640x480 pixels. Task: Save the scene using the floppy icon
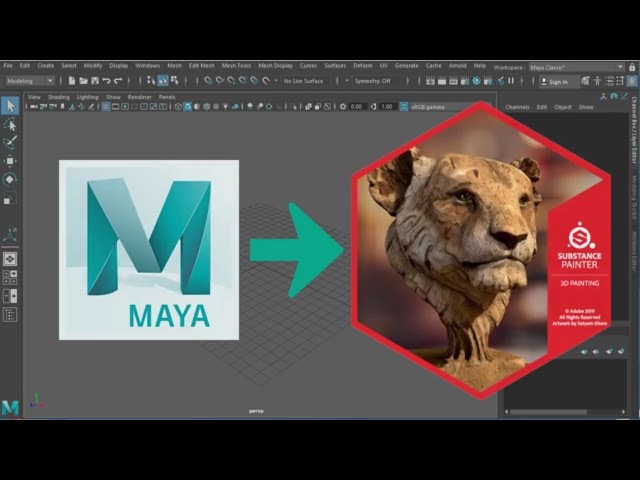point(95,81)
